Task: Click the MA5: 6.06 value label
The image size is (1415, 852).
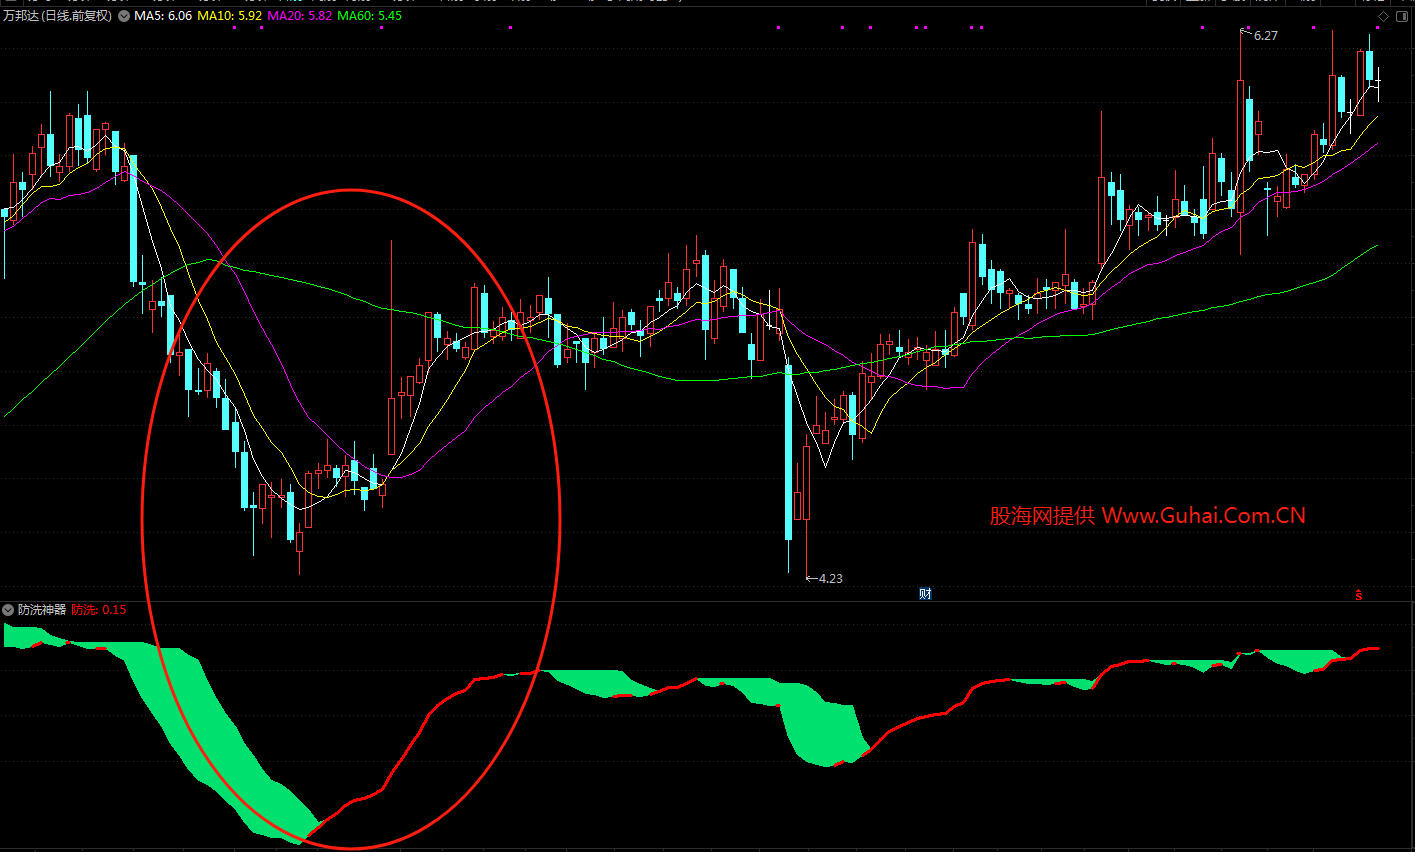Action: tap(163, 16)
